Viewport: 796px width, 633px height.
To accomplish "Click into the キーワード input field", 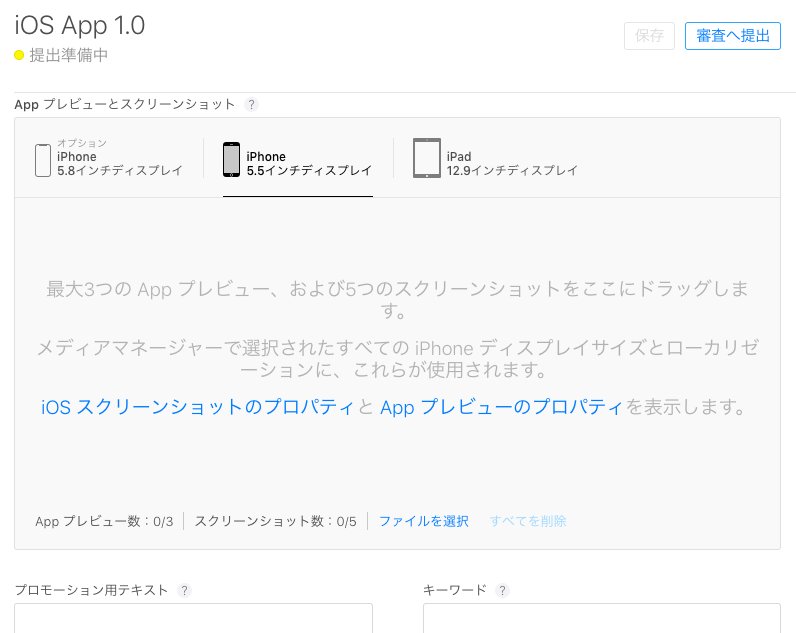I will click(602, 618).
